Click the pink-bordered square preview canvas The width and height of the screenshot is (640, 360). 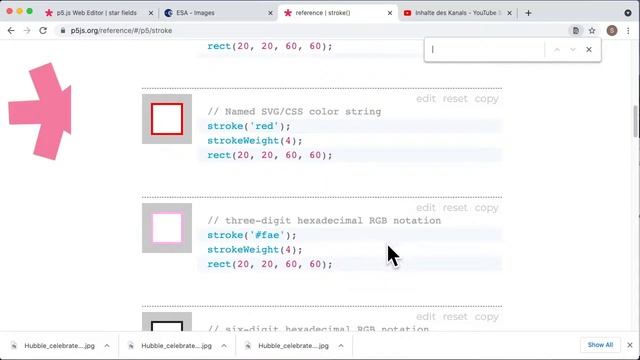167,228
